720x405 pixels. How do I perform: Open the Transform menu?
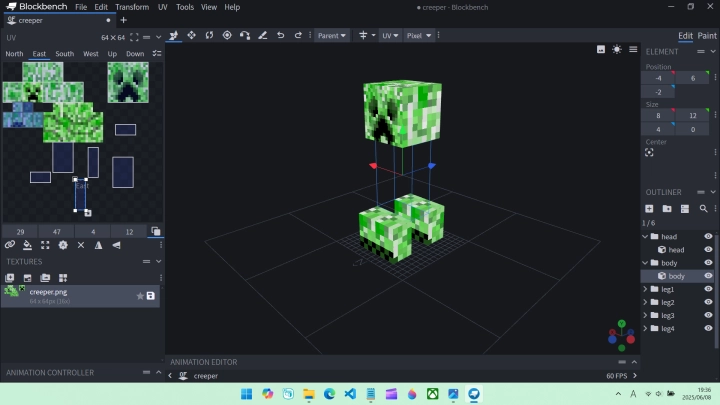click(132, 7)
